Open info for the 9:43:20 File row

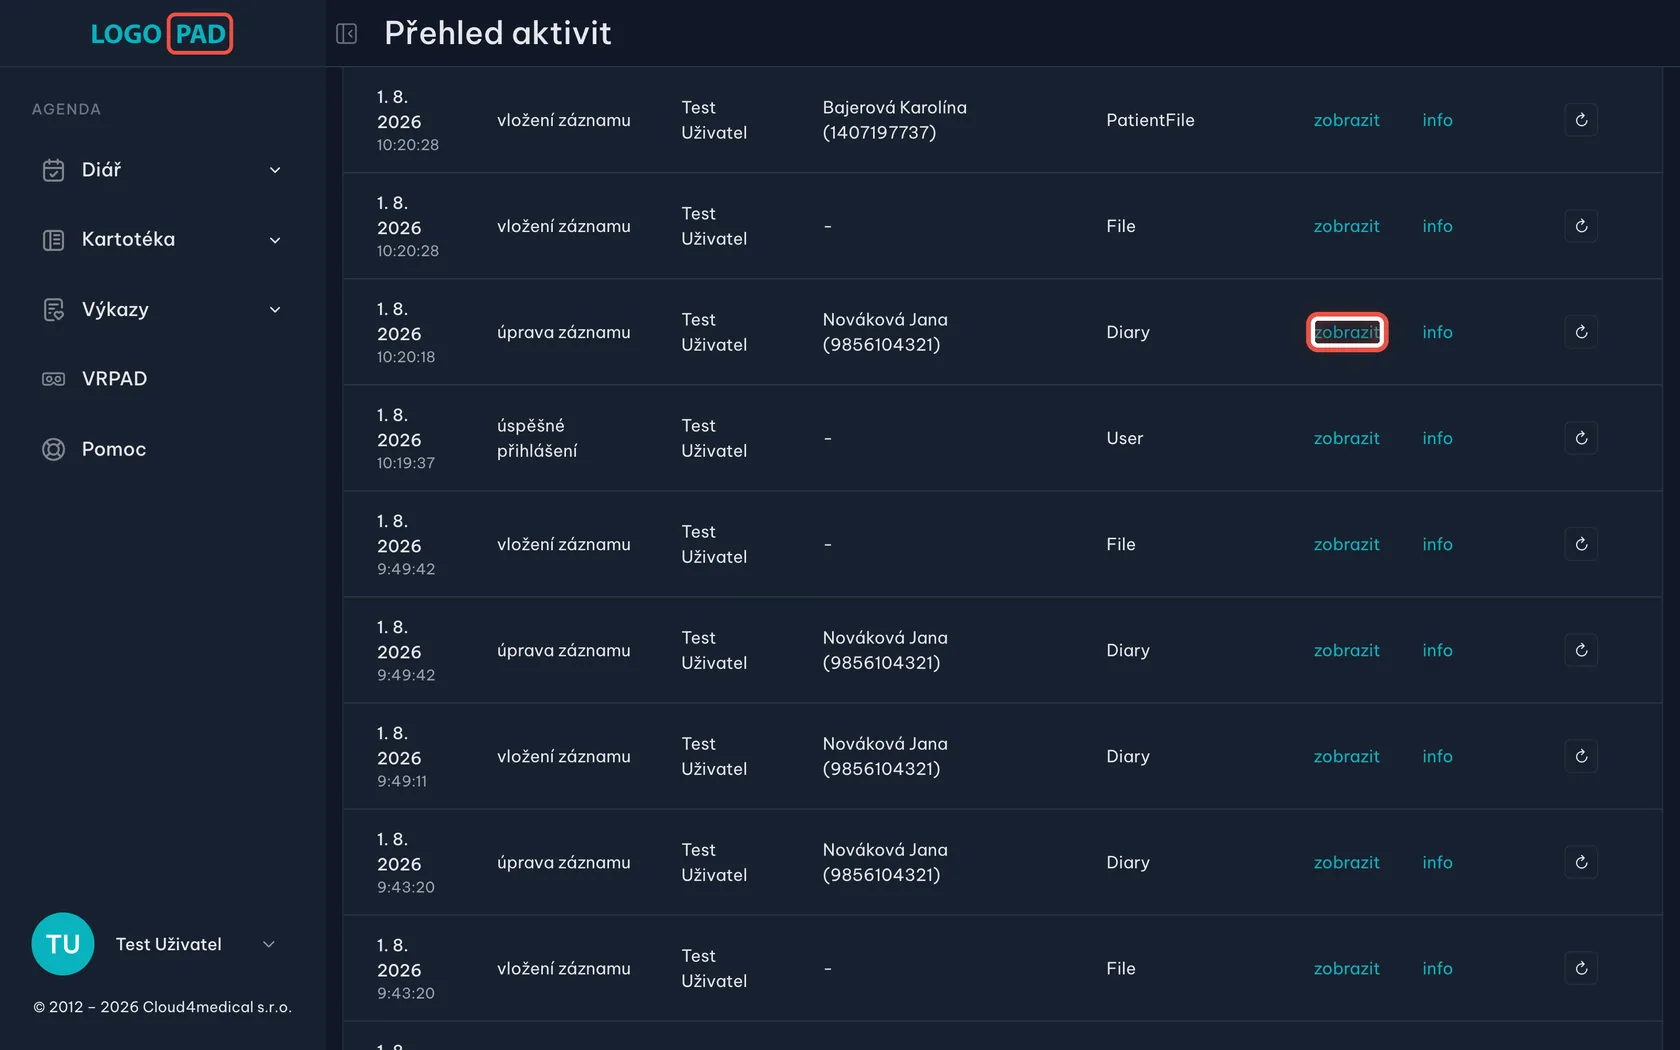click(x=1437, y=968)
